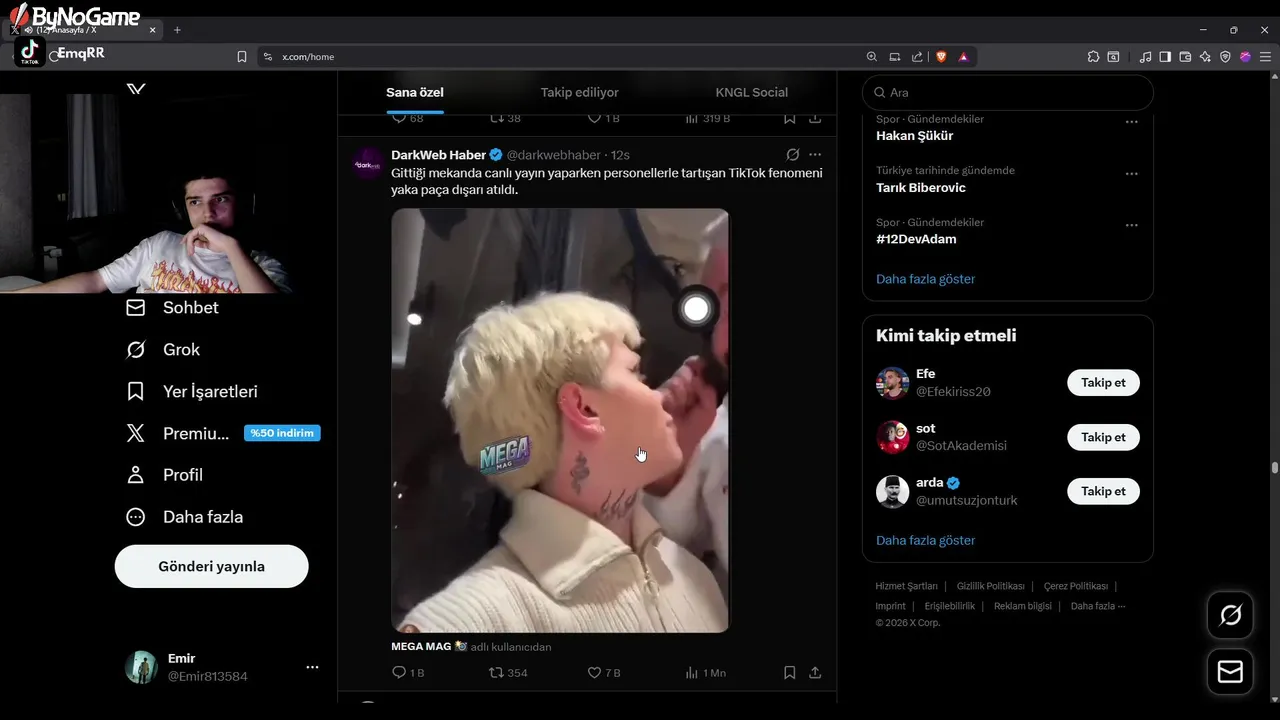Open more options on DarkWeb Haber post

coord(815,155)
